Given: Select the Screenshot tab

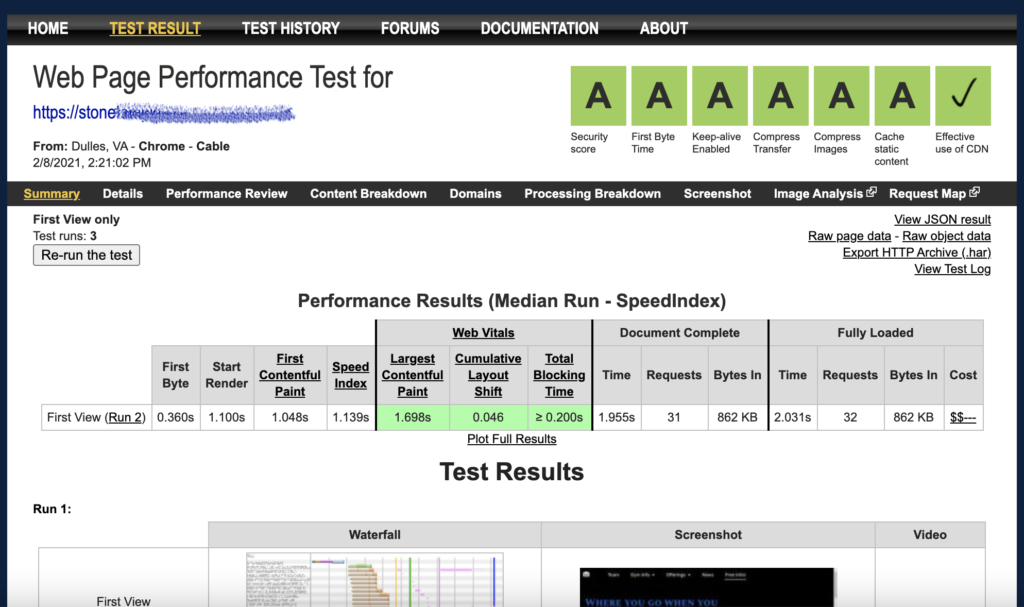Looking at the screenshot, I should point(717,193).
